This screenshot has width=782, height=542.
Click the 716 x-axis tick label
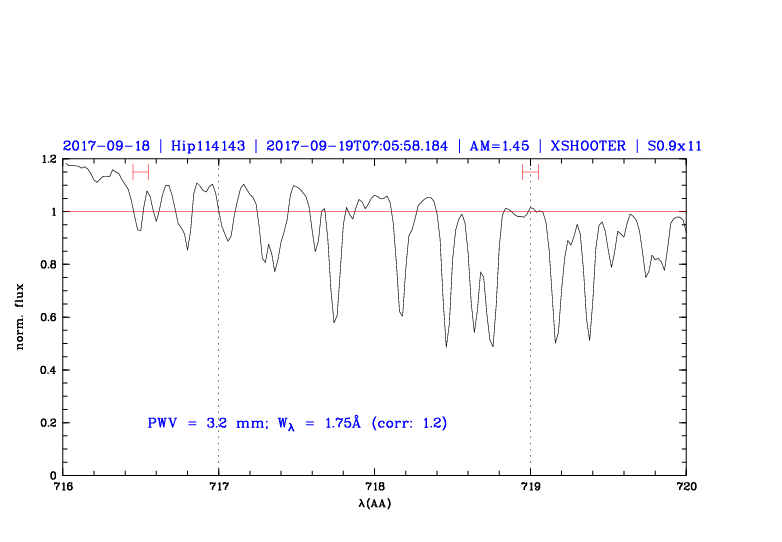click(62, 487)
